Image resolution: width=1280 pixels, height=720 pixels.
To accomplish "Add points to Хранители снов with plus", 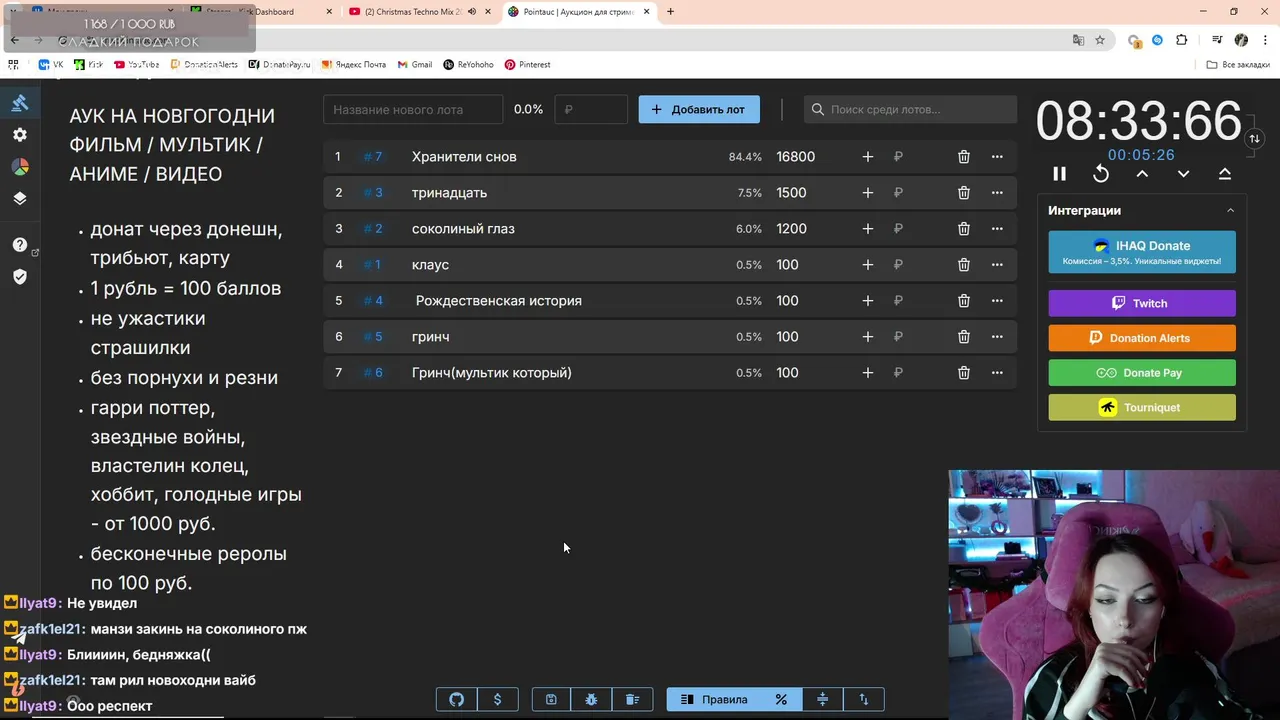I will [x=868, y=157].
